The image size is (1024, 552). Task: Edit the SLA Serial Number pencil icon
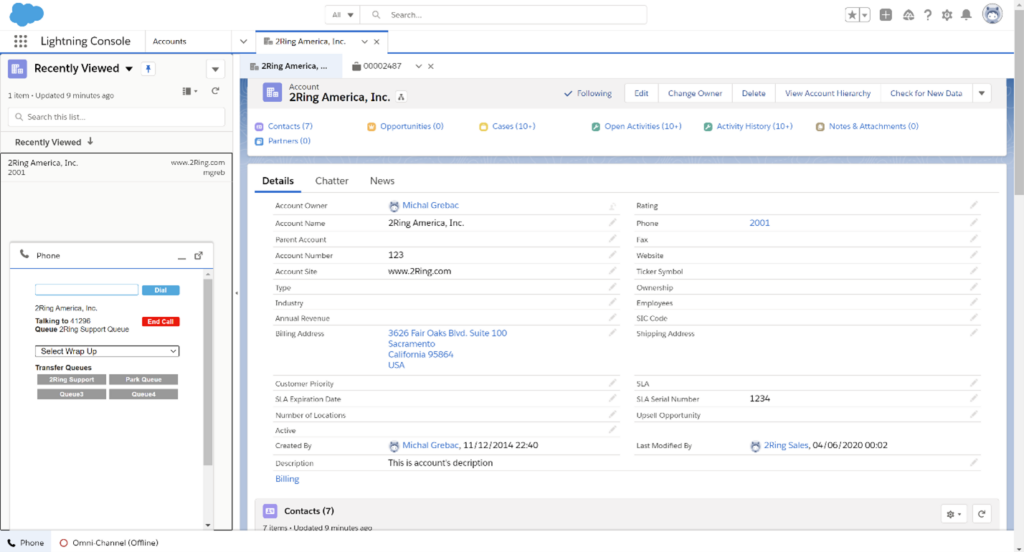(x=973, y=398)
